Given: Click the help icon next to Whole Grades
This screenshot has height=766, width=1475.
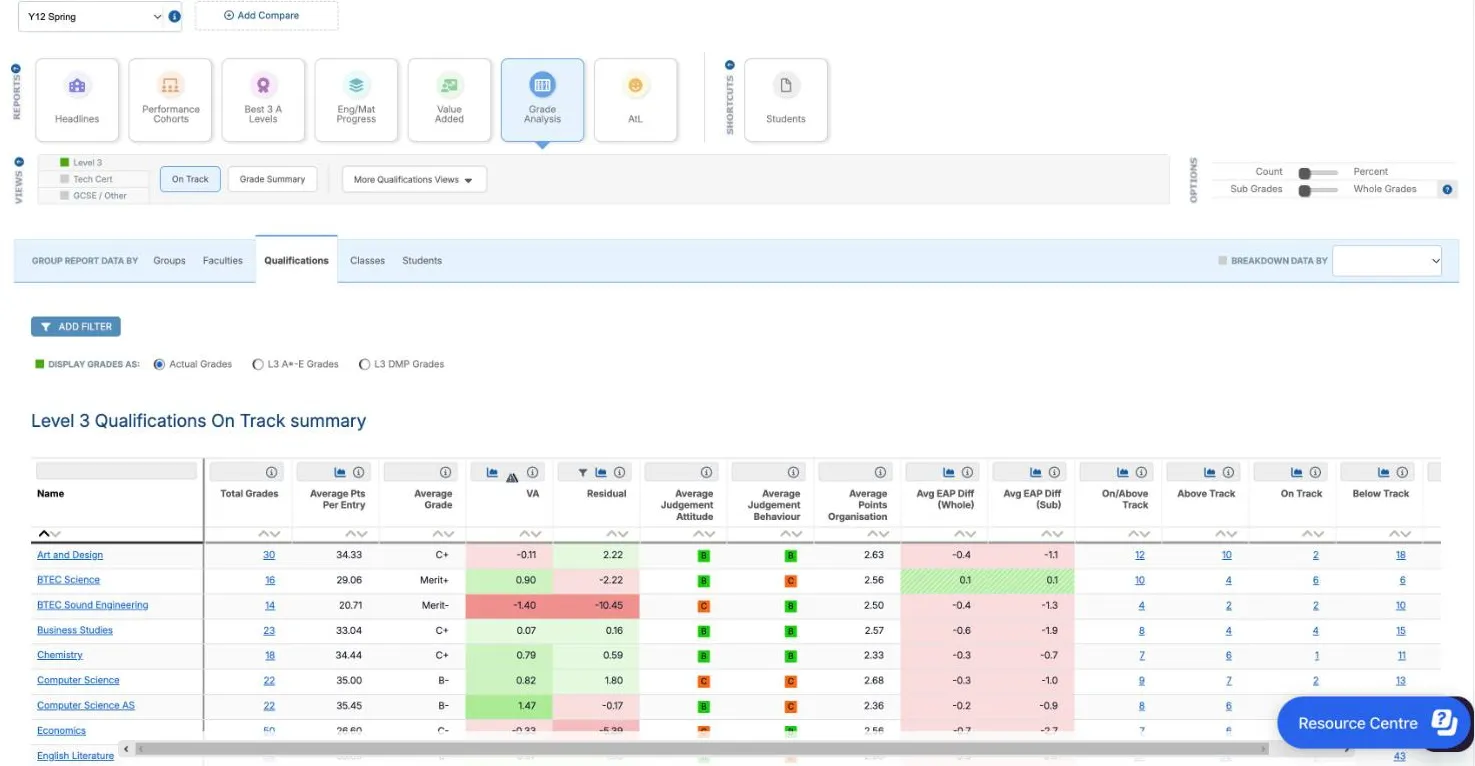Looking at the screenshot, I should click(1447, 189).
